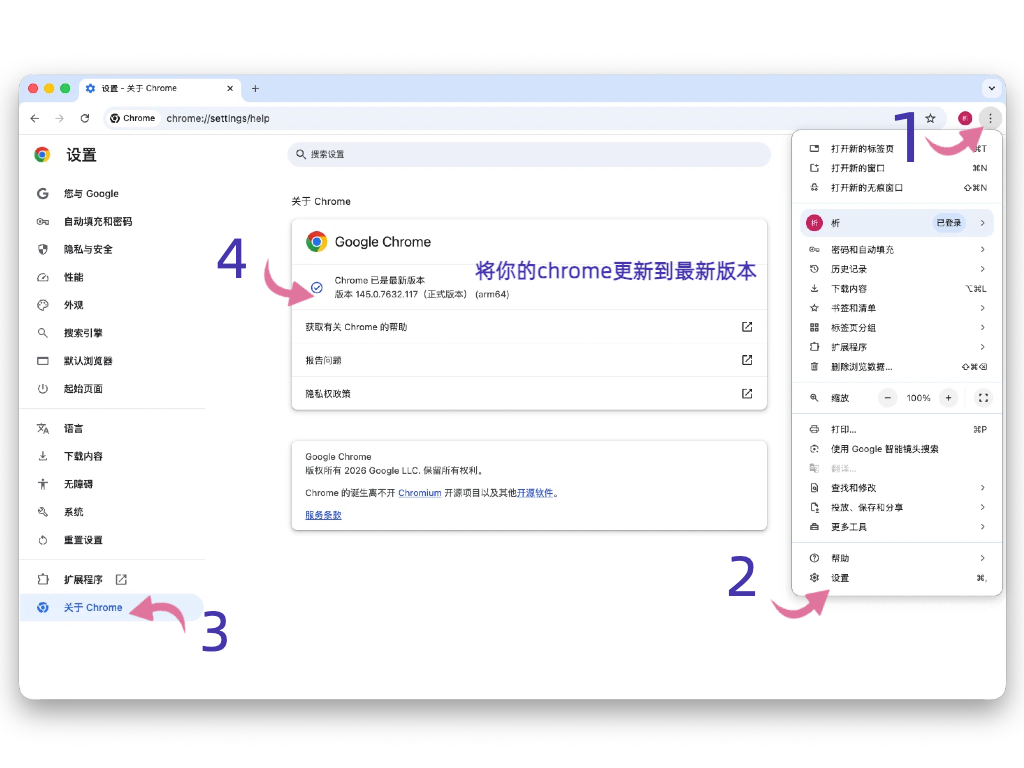
Task: Open 获取有关 Chrome 的帮助 row
Action: coord(529,327)
